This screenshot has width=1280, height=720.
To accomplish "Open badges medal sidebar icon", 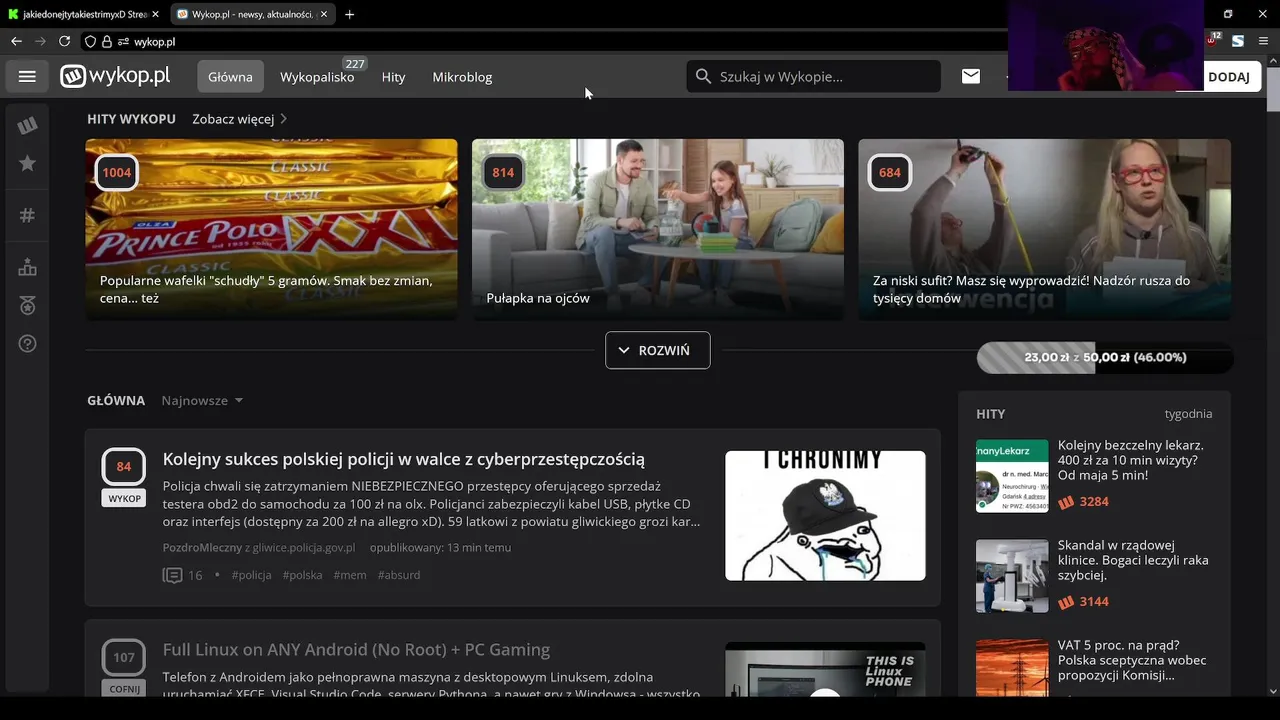I will [27, 305].
